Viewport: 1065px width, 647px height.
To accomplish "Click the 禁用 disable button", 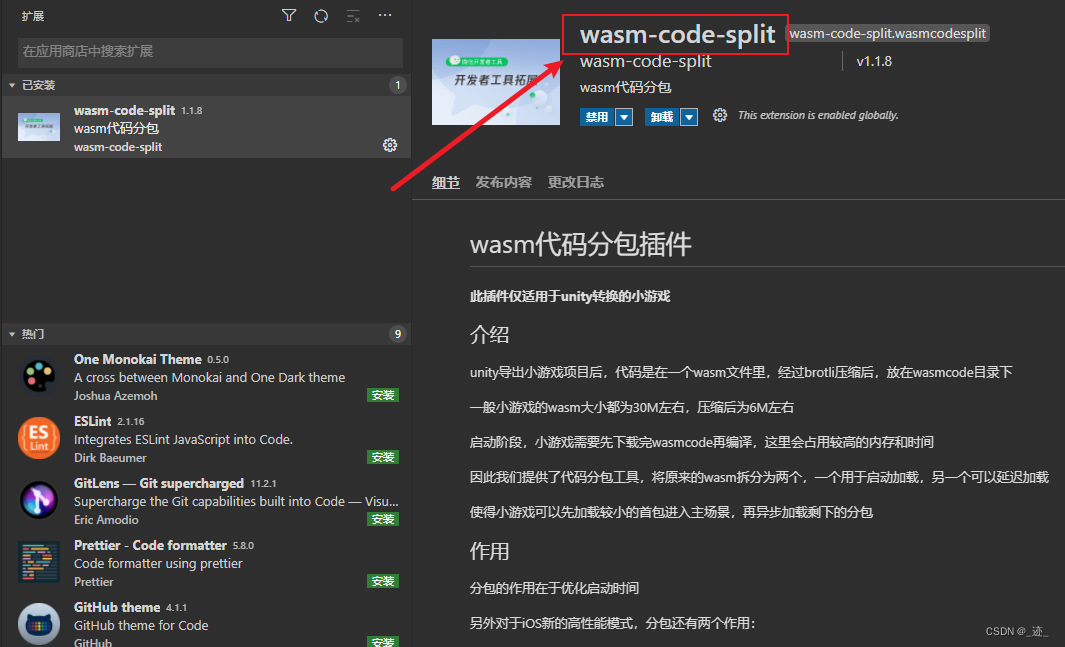I will [597, 117].
